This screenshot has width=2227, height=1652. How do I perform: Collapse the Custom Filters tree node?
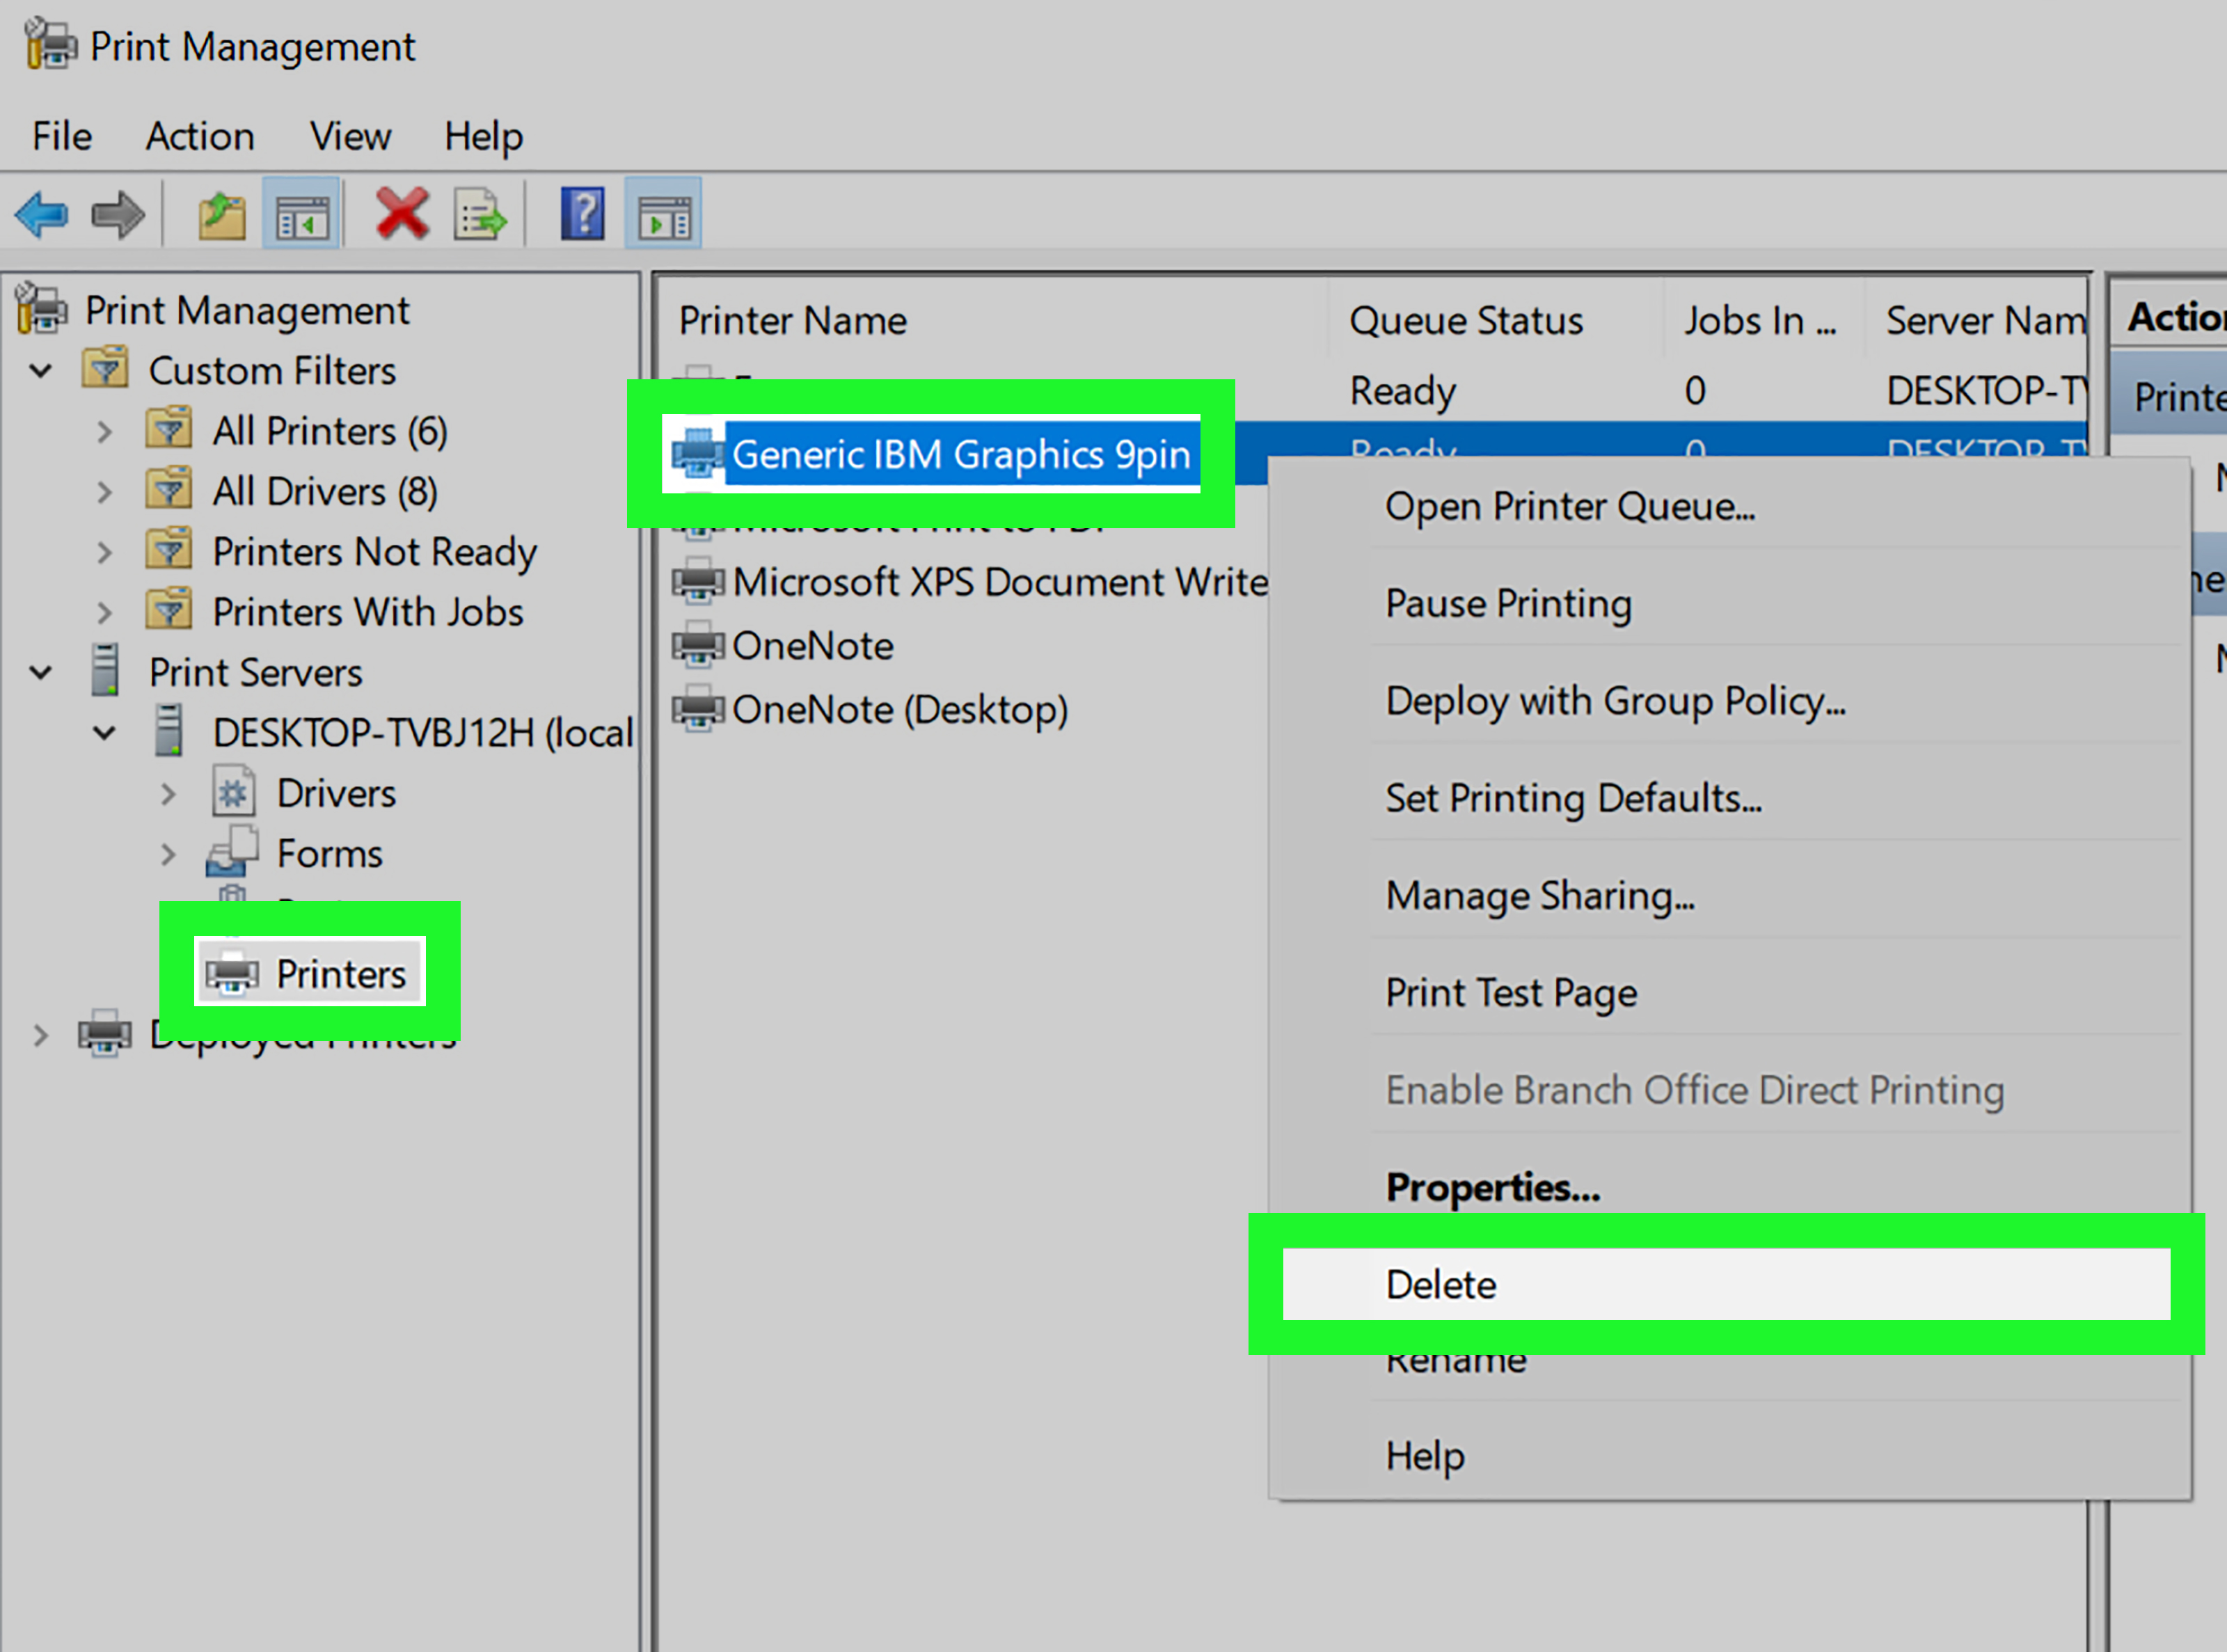[x=41, y=371]
